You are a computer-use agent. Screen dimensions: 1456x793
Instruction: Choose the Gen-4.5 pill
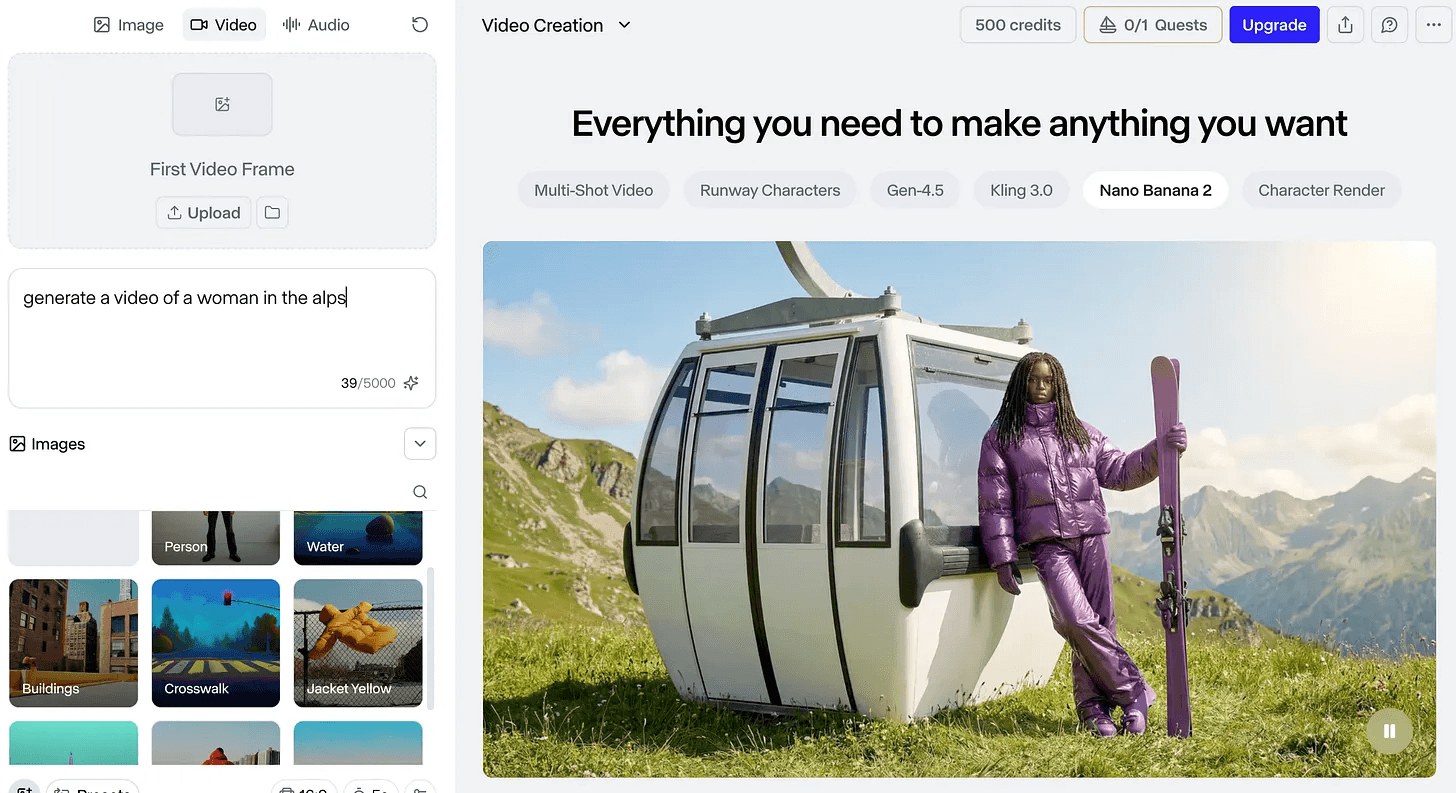[915, 190]
